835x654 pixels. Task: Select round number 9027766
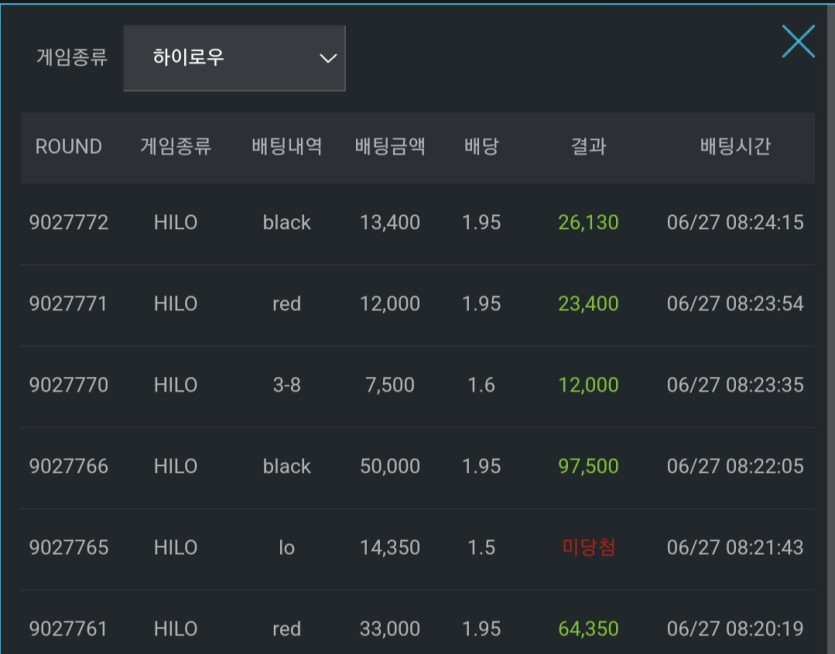[69, 467]
